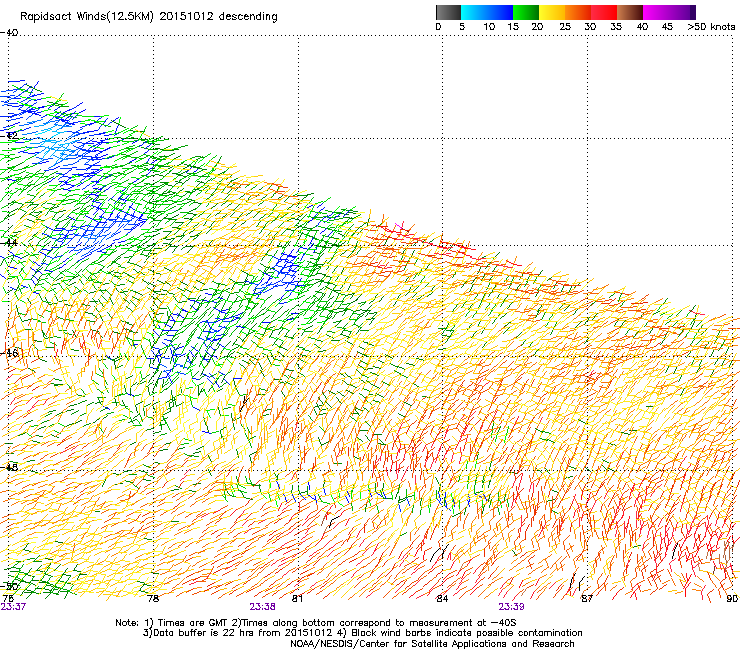Click the '10' legend scale label

coord(489,27)
